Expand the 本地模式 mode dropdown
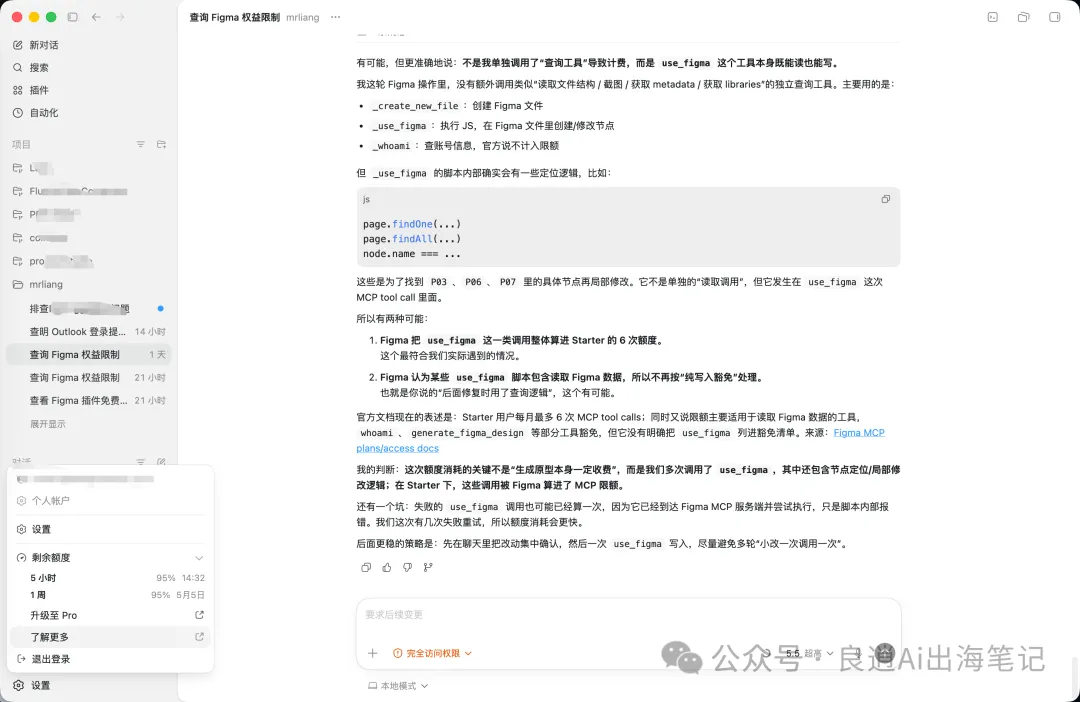 (x=398, y=686)
